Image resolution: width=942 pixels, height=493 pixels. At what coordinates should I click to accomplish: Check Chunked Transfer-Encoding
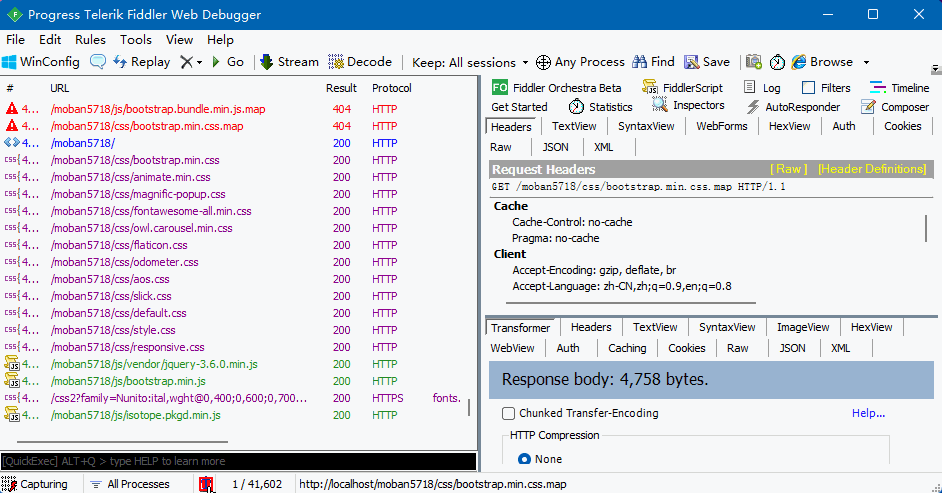point(508,413)
